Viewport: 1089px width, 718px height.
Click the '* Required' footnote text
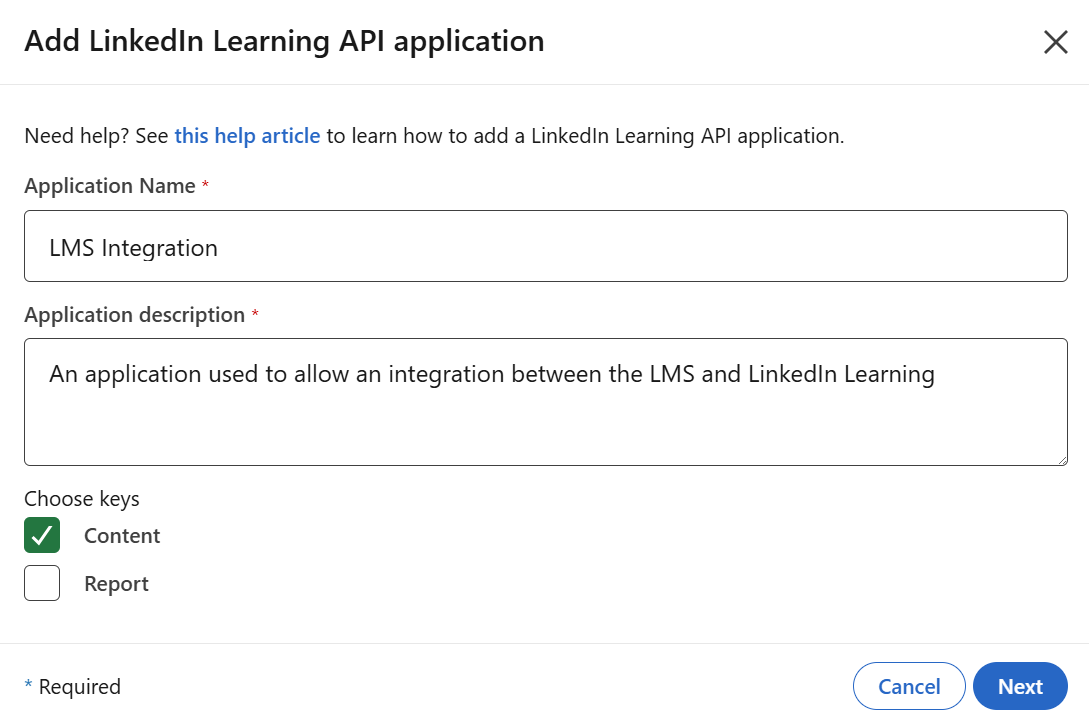coord(73,686)
